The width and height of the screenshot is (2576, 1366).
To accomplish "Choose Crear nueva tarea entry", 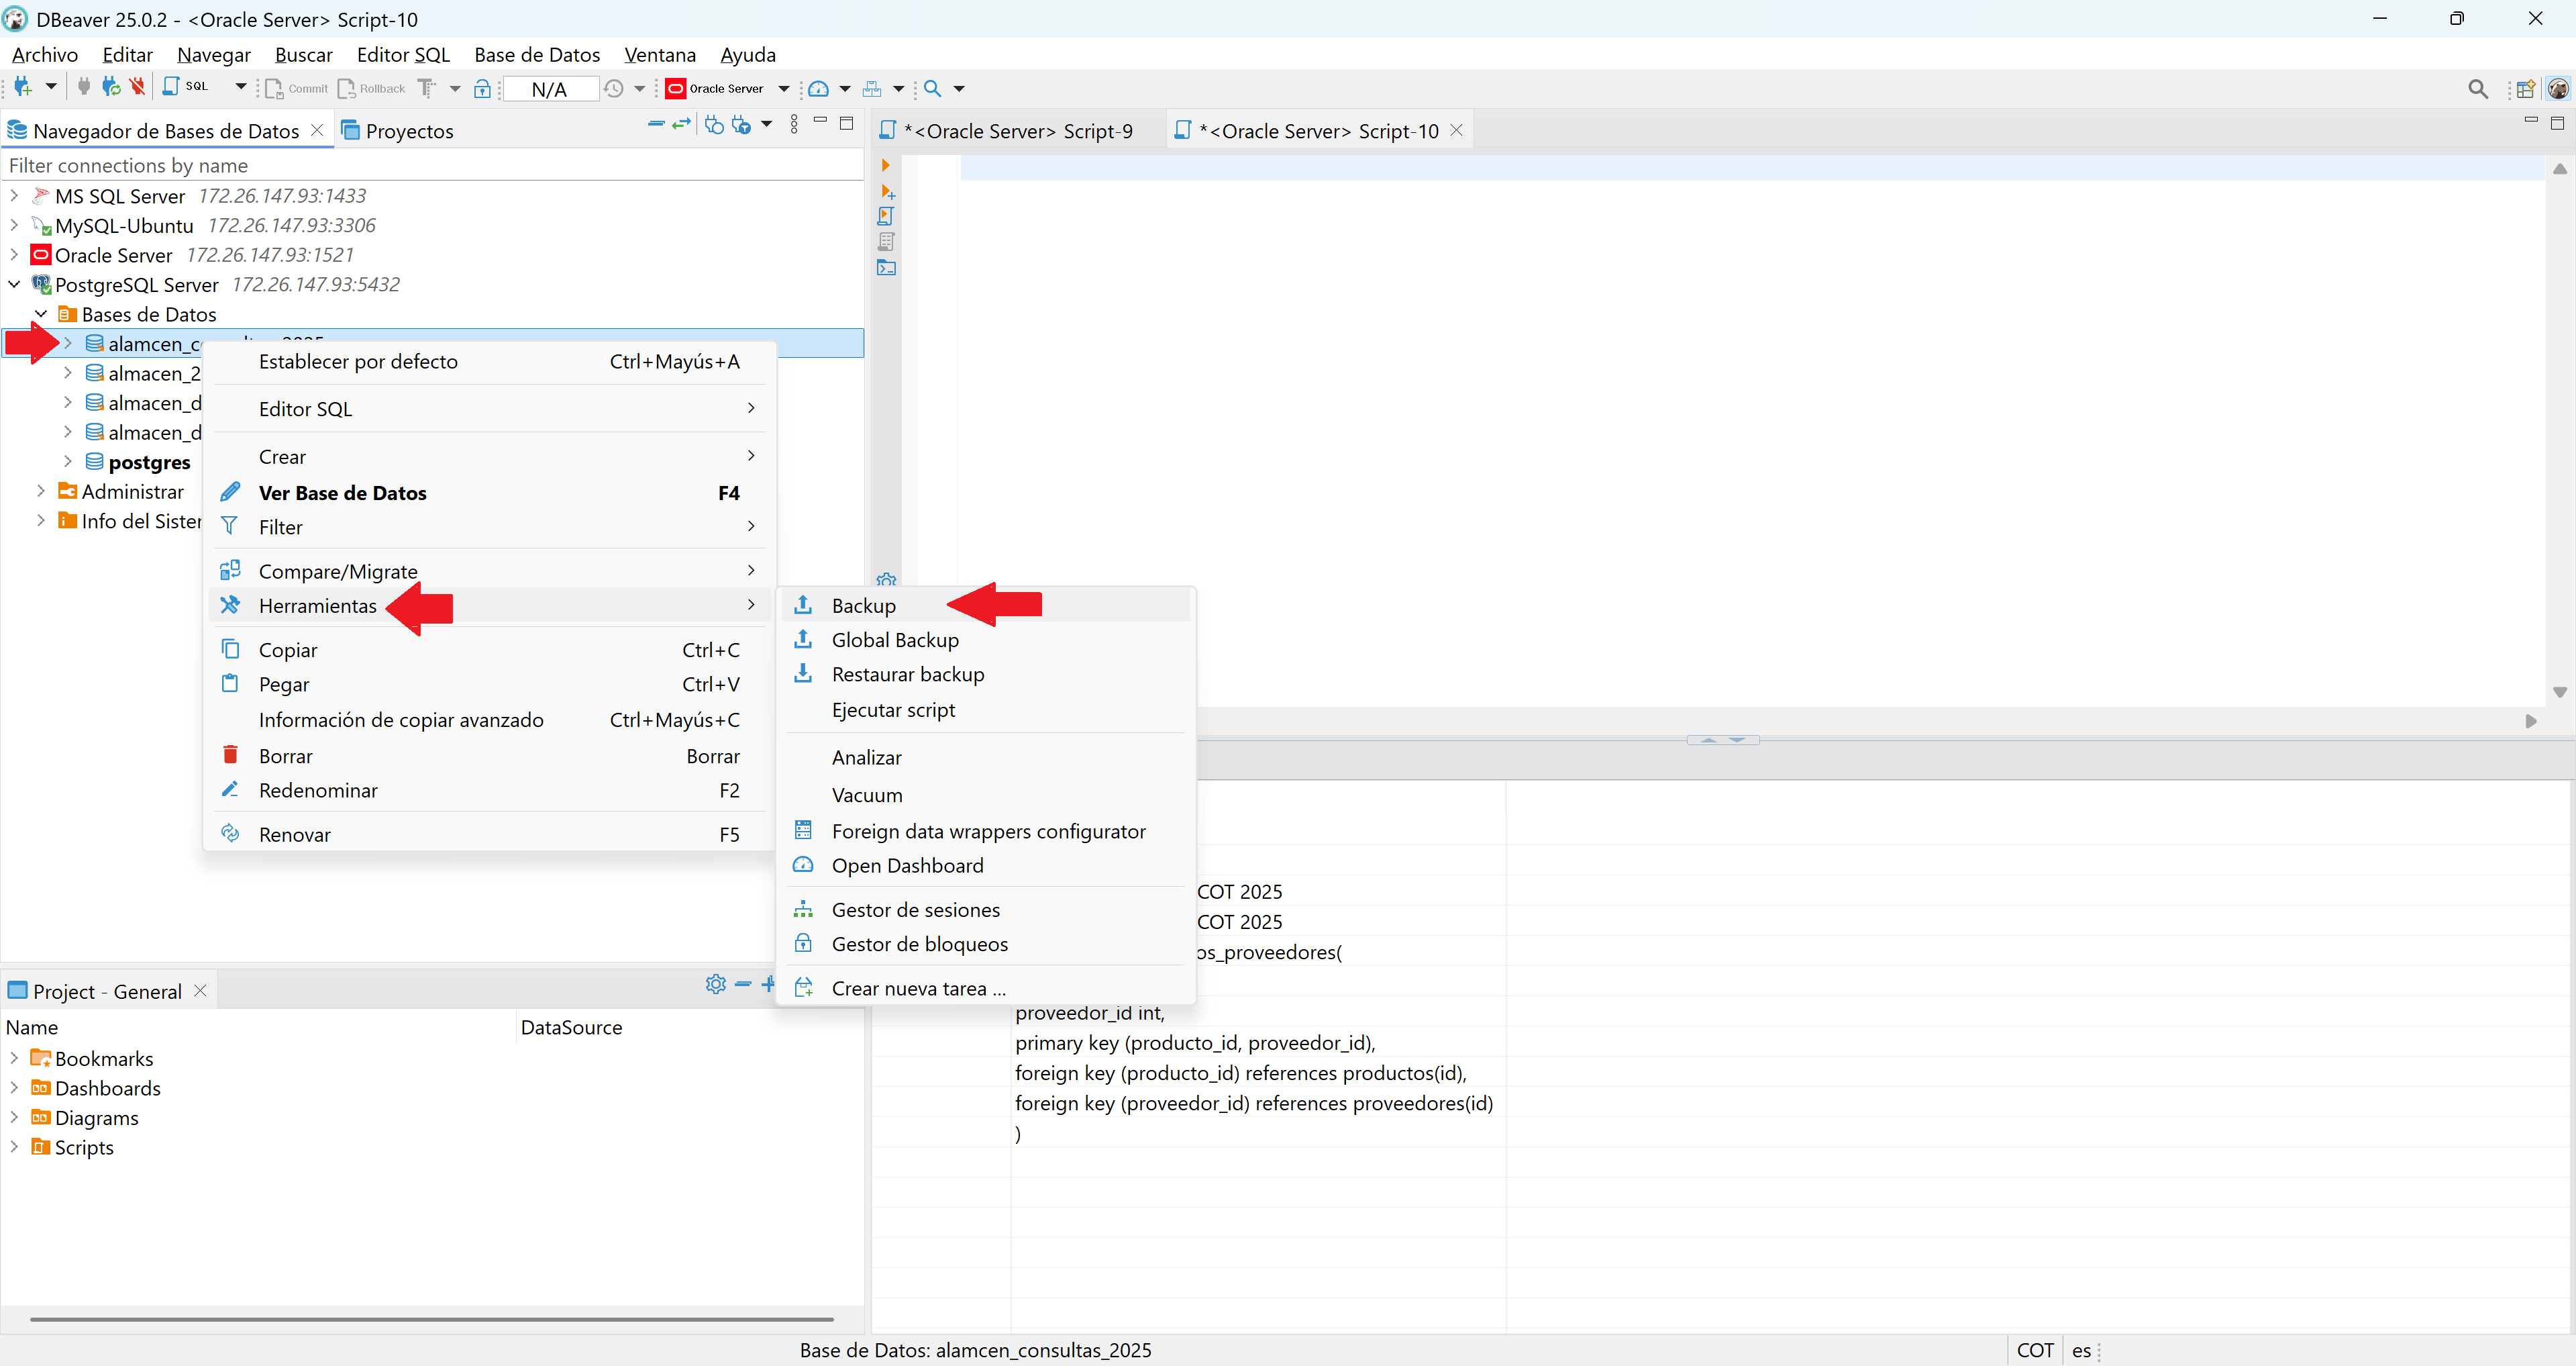I will click(x=986, y=988).
